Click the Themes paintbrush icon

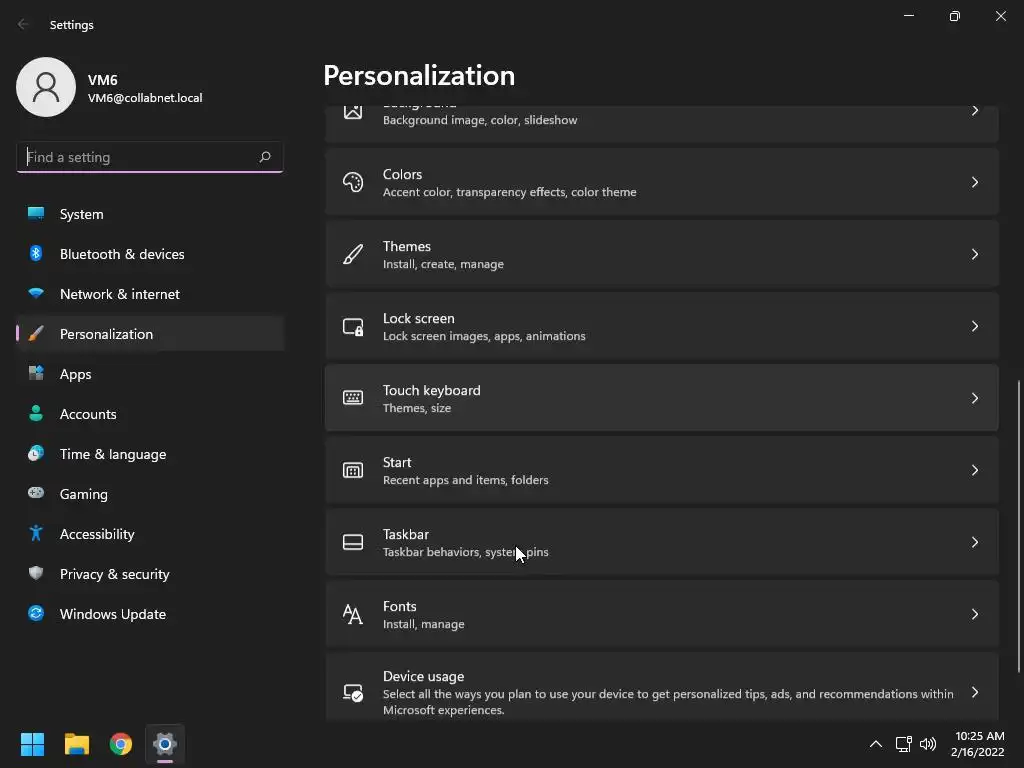(353, 254)
